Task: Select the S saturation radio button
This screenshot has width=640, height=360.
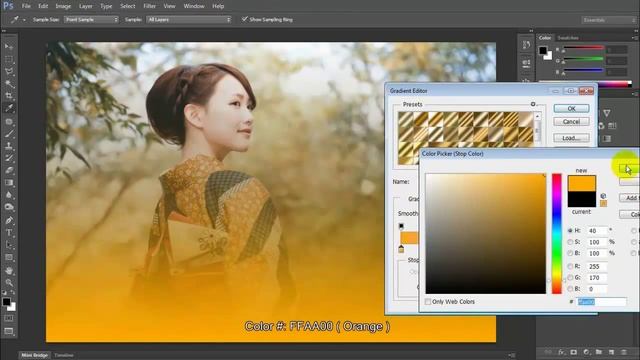Action: click(570, 242)
